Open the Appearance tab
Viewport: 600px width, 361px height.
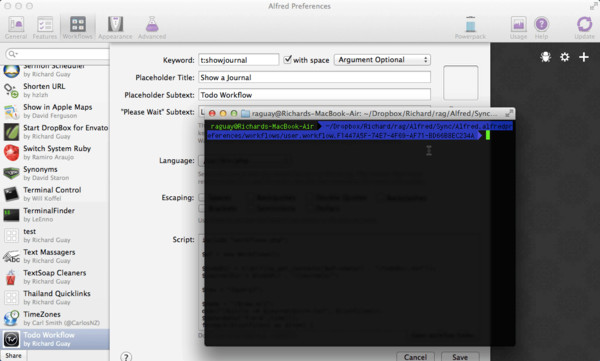click(115, 28)
